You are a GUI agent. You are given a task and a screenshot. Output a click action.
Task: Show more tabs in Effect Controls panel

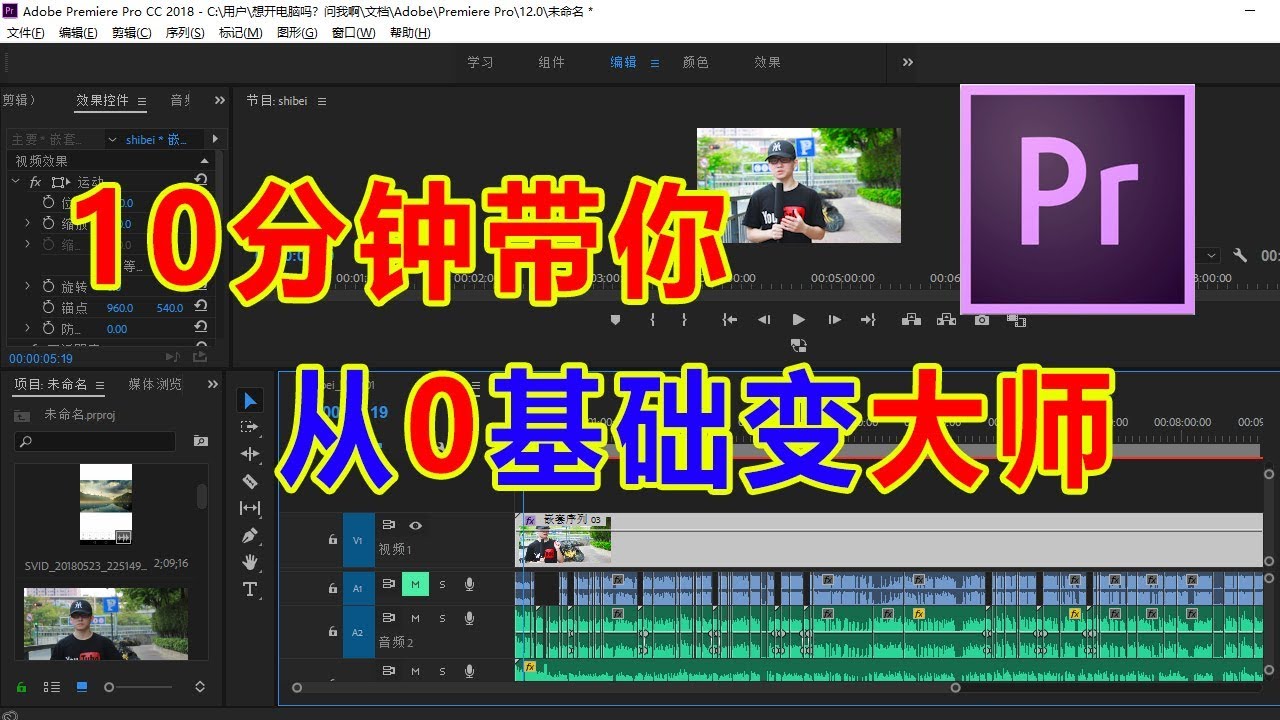[219, 100]
